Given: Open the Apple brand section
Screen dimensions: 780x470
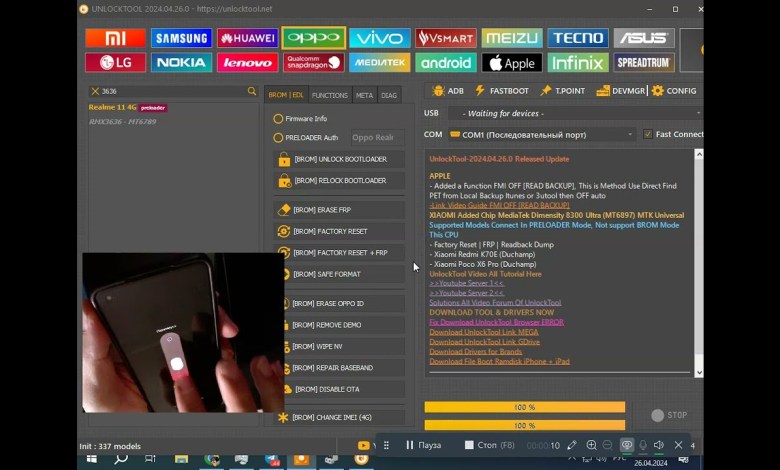Looking at the screenshot, I should pyautogui.click(x=511, y=62).
